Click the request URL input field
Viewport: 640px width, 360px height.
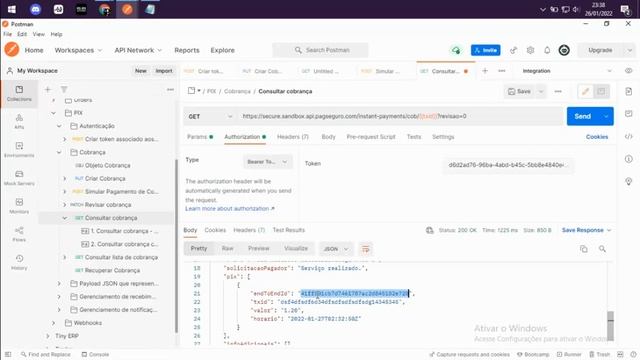coord(400,116)
